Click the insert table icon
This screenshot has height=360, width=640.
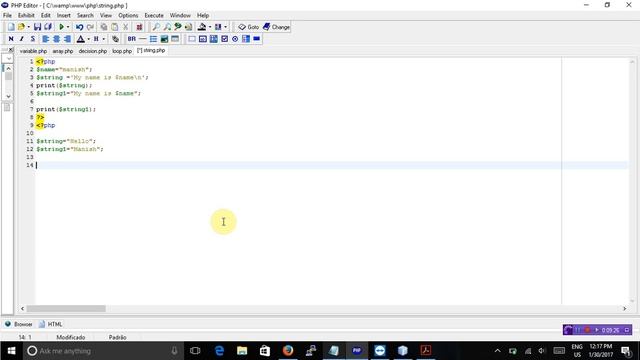175,39
